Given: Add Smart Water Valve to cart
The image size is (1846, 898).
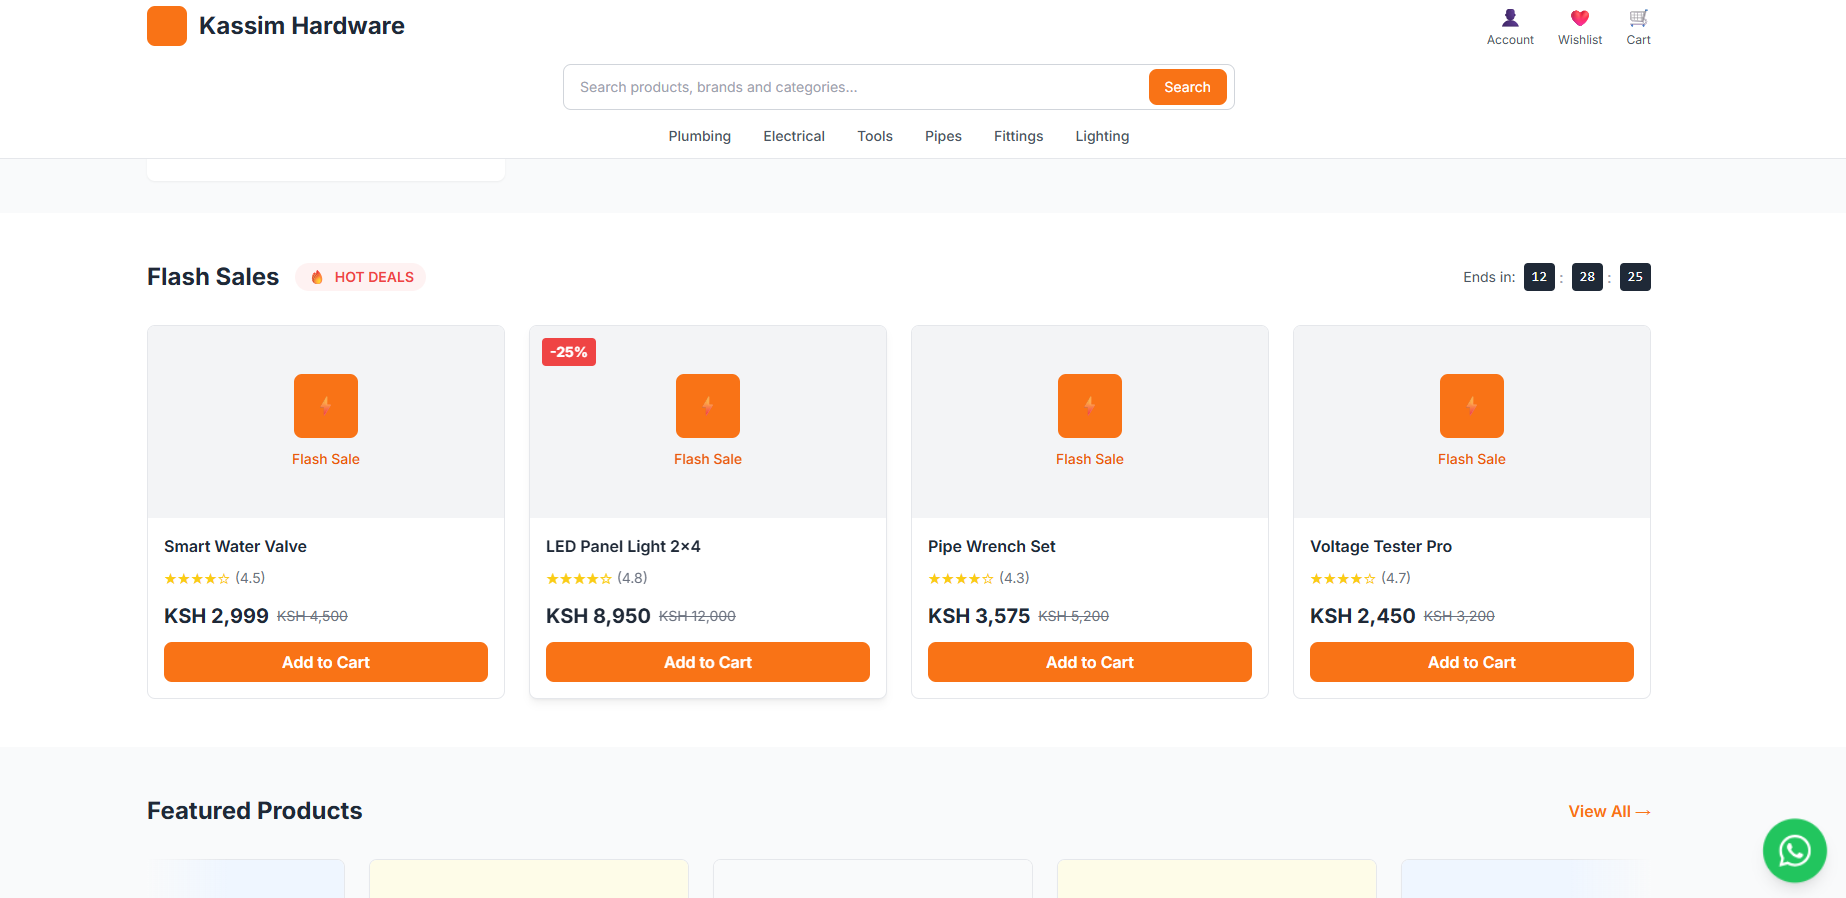Looking at the screenshot, I should click(326, 662).
